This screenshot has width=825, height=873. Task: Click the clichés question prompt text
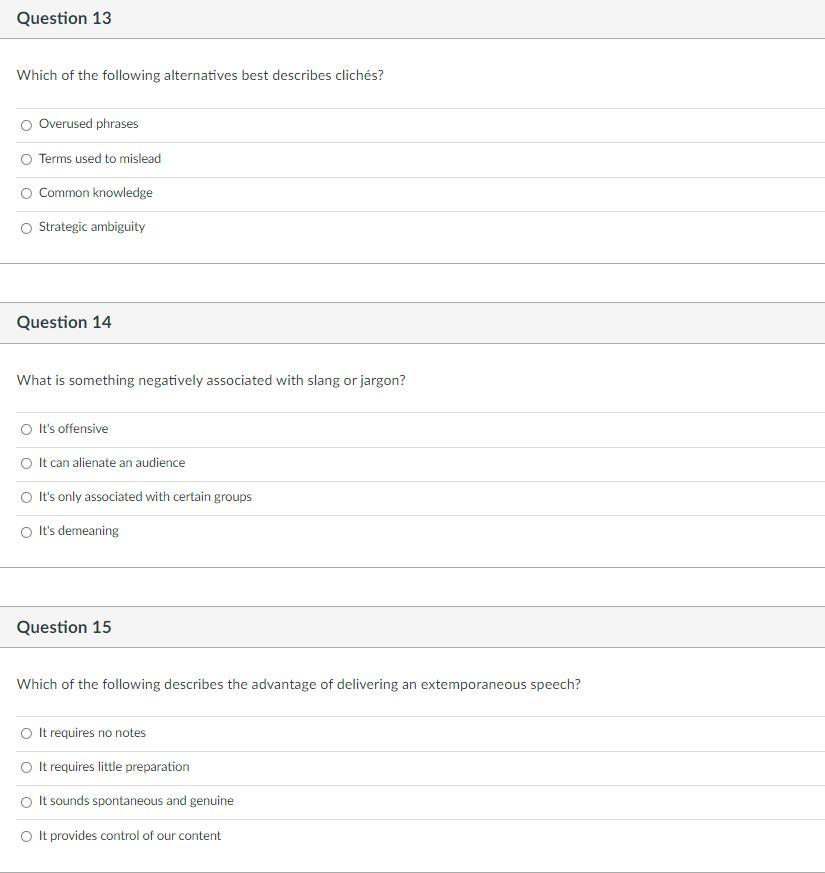click(201, 75)
